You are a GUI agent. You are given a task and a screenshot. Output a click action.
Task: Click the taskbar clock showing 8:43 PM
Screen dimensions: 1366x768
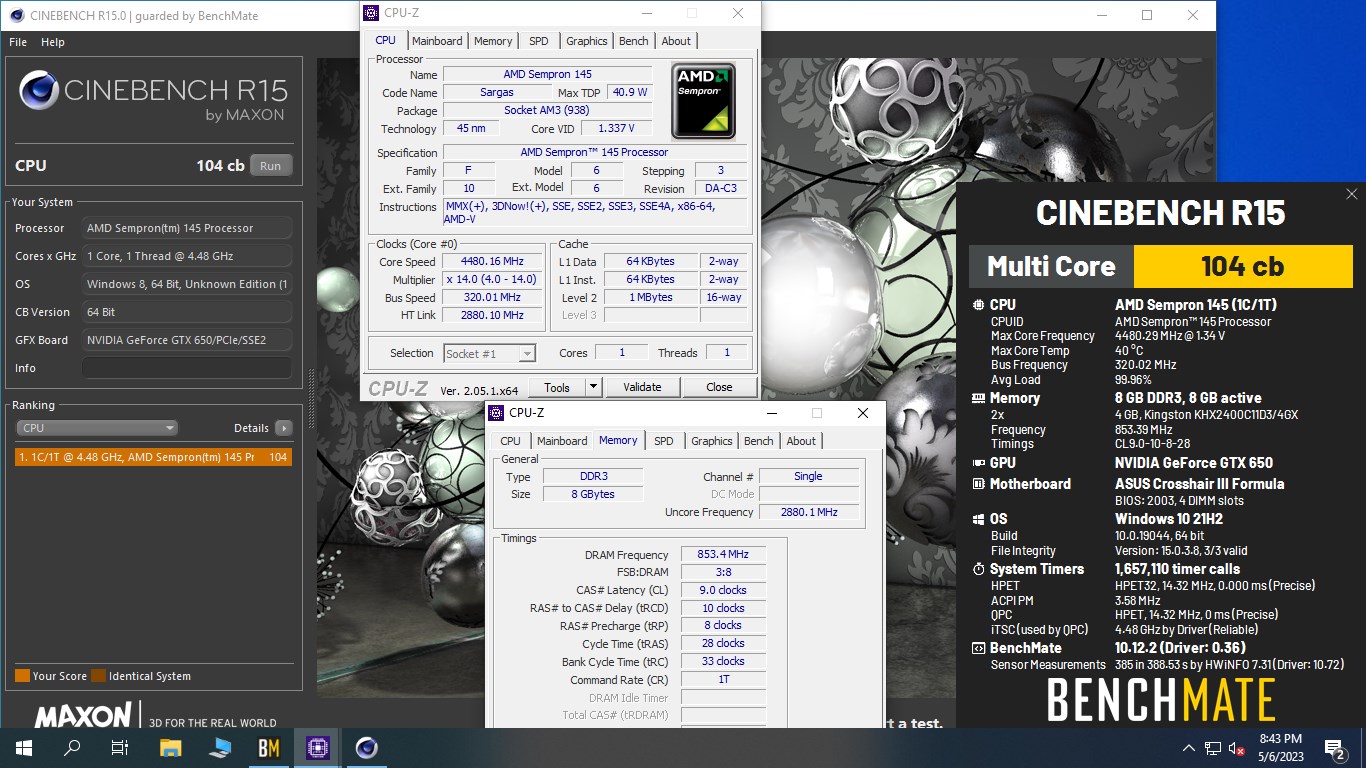coord(1280,748)
